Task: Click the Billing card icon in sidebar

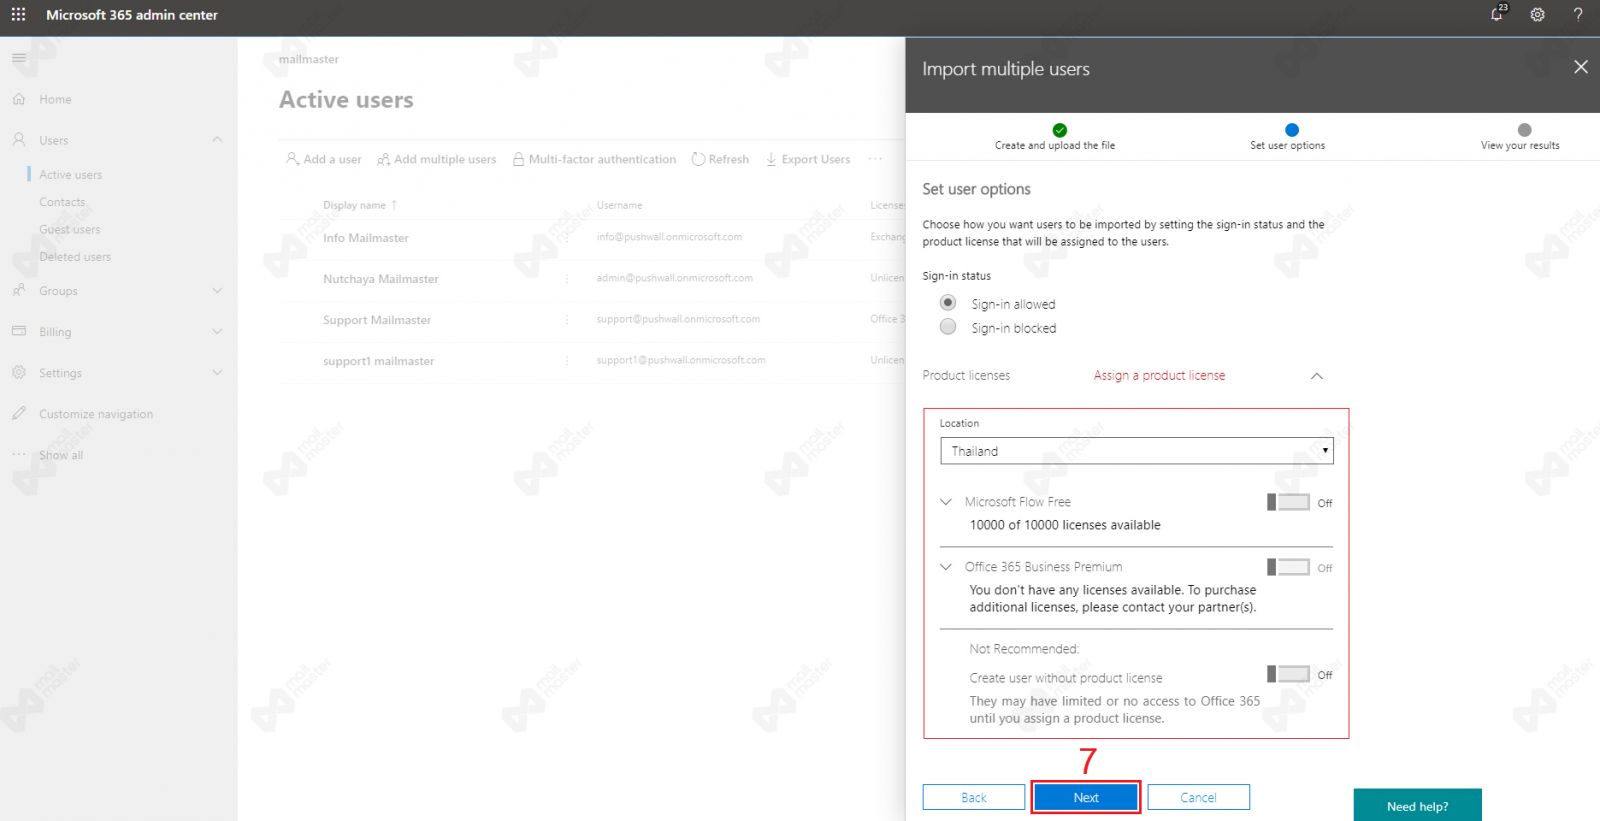Action: click(x=19, y=331)
